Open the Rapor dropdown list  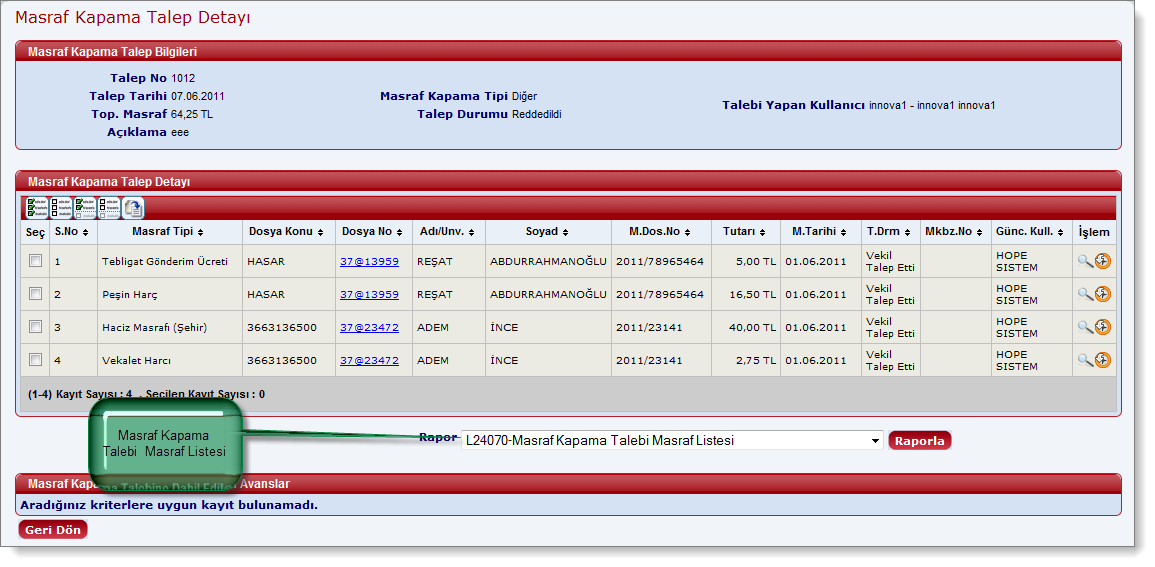673,440
